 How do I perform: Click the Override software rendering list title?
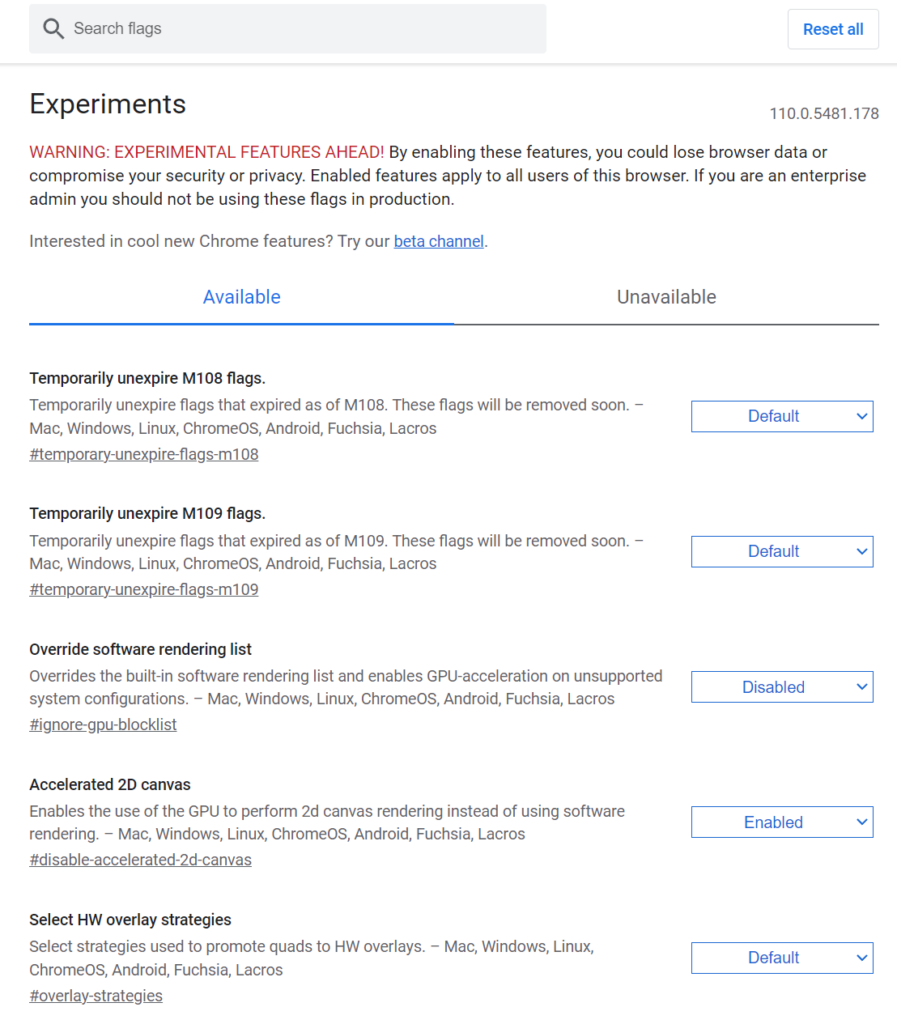click(x=140, y=649)
